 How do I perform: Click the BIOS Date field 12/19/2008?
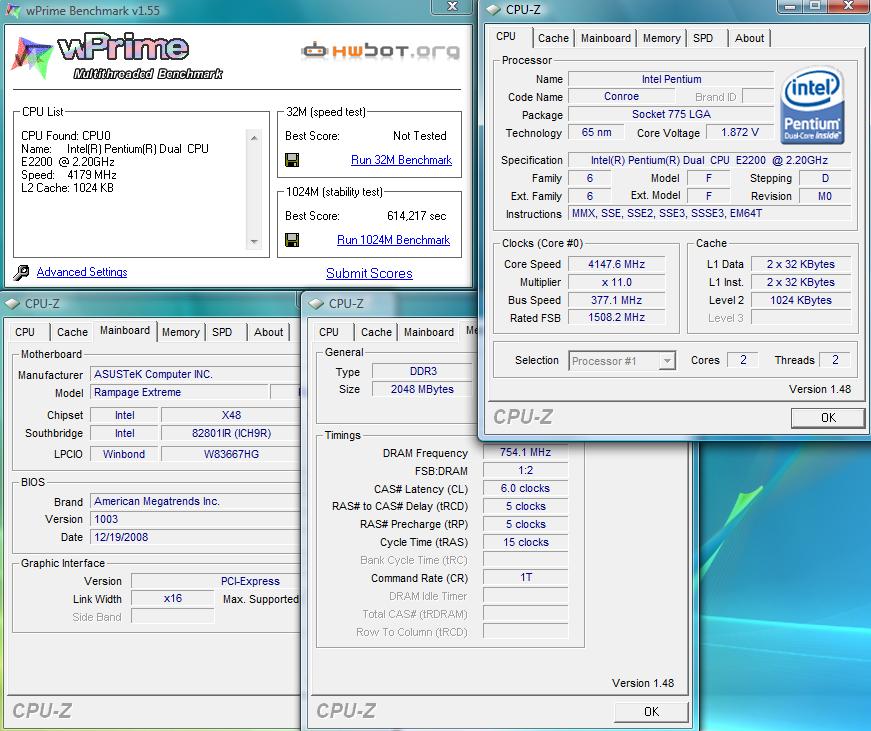point(196,538)
